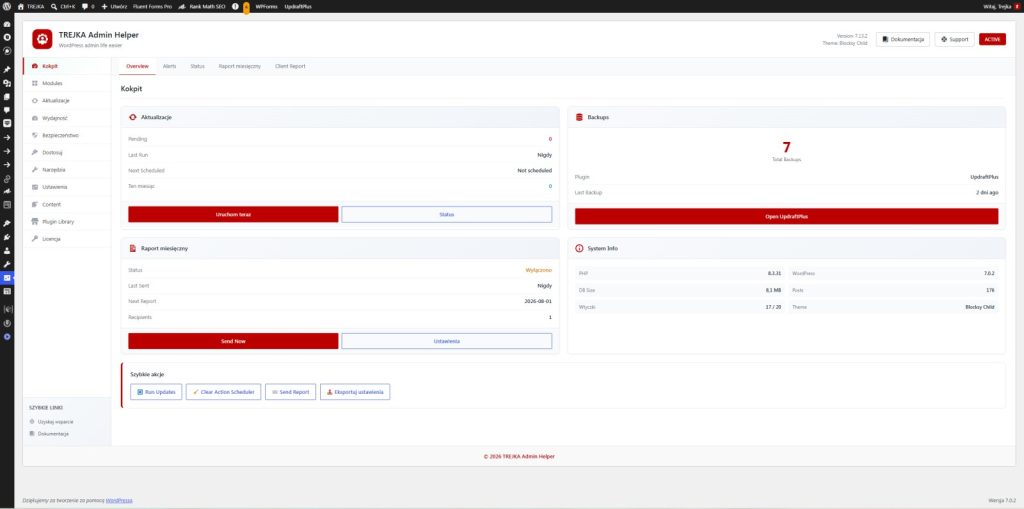
Task: Open Rank Math SEO in admin bar
Action: (x=202, y=6)
